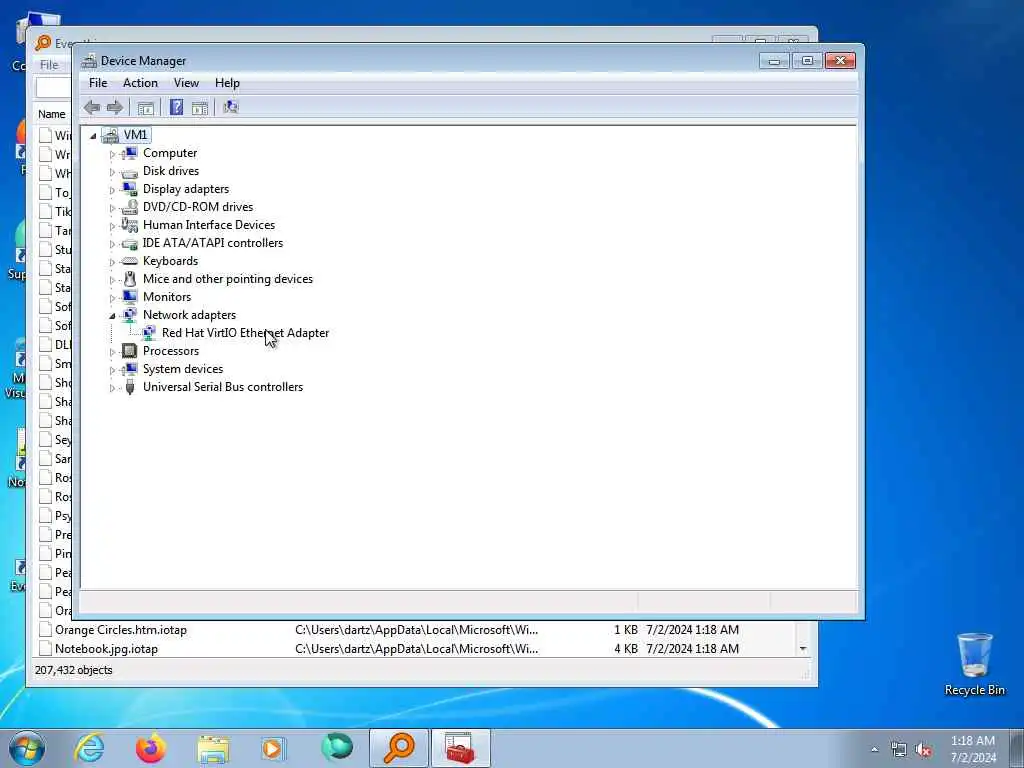Click the Windows Start button
Viewport: 1024px width, 768px height.
[27, 748]
